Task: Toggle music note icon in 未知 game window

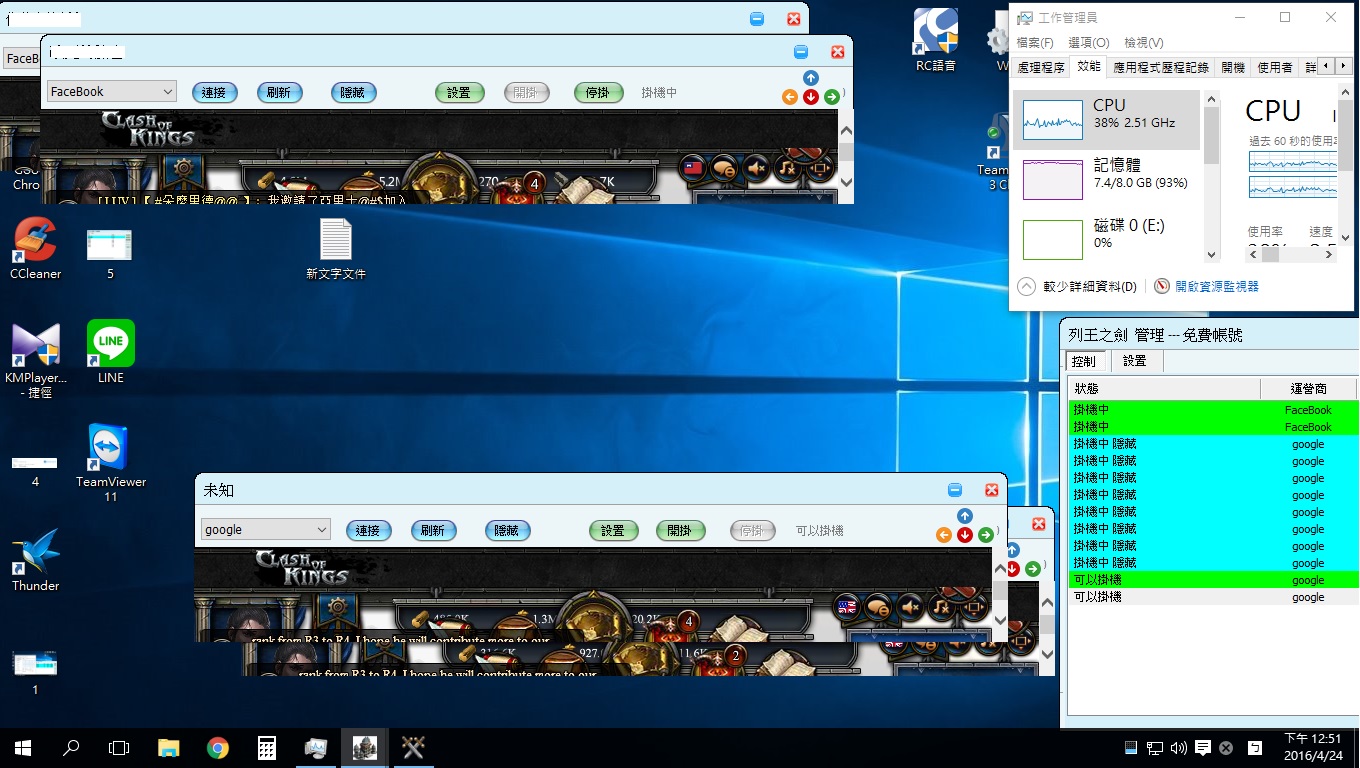Action: tap(941, 606)
